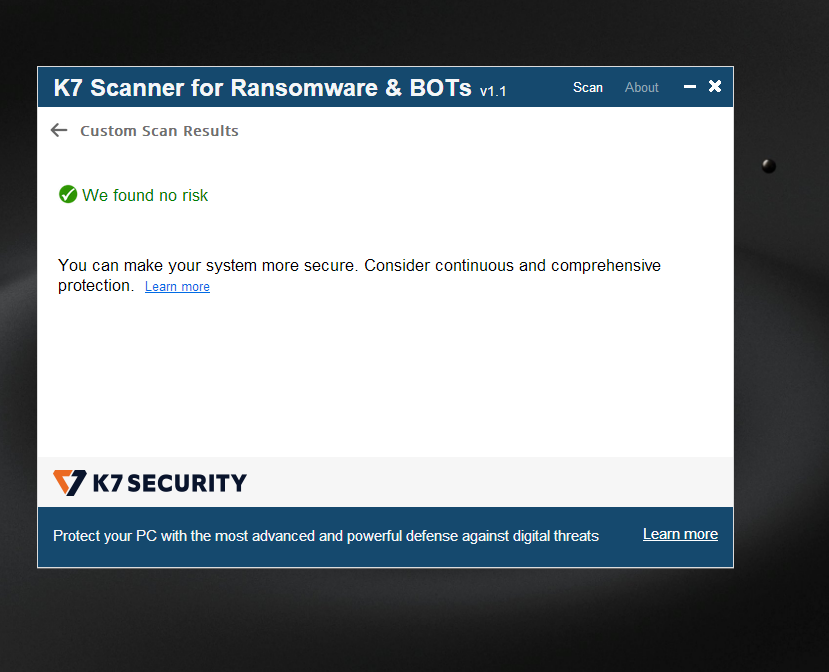Open the Learn more link in the blue footer
829x672 pixels.
pyautogui.click(x=680, y=534)
